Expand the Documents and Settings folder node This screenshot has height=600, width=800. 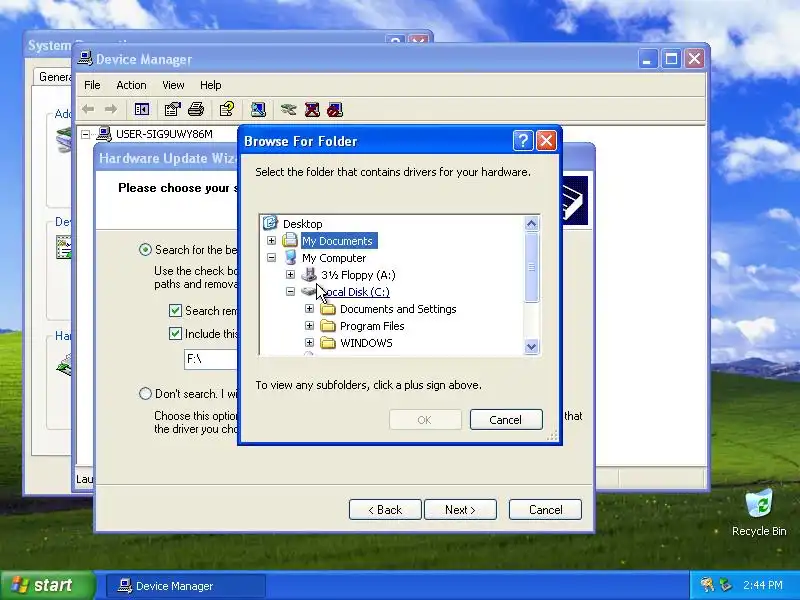(x=309, y=309)
